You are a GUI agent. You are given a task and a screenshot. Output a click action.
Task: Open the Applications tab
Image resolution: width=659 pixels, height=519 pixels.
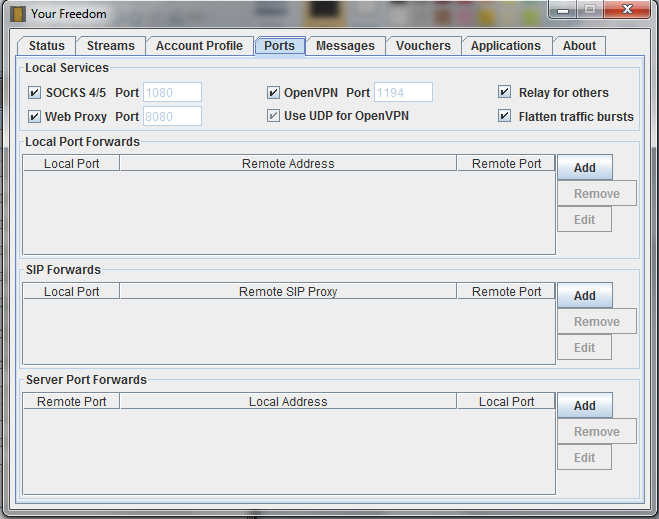click(x=506, y=45)
